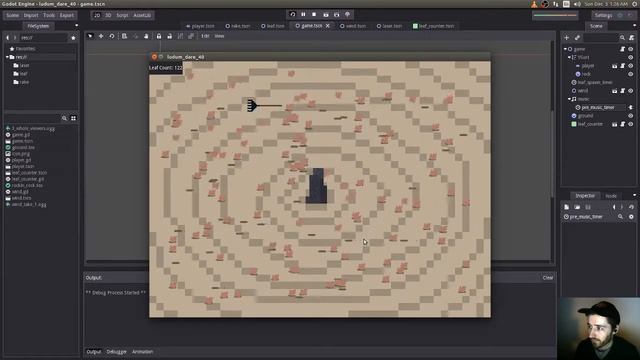
Task: Open player node's scene clapper icon
Action: [x=615, y=66]
